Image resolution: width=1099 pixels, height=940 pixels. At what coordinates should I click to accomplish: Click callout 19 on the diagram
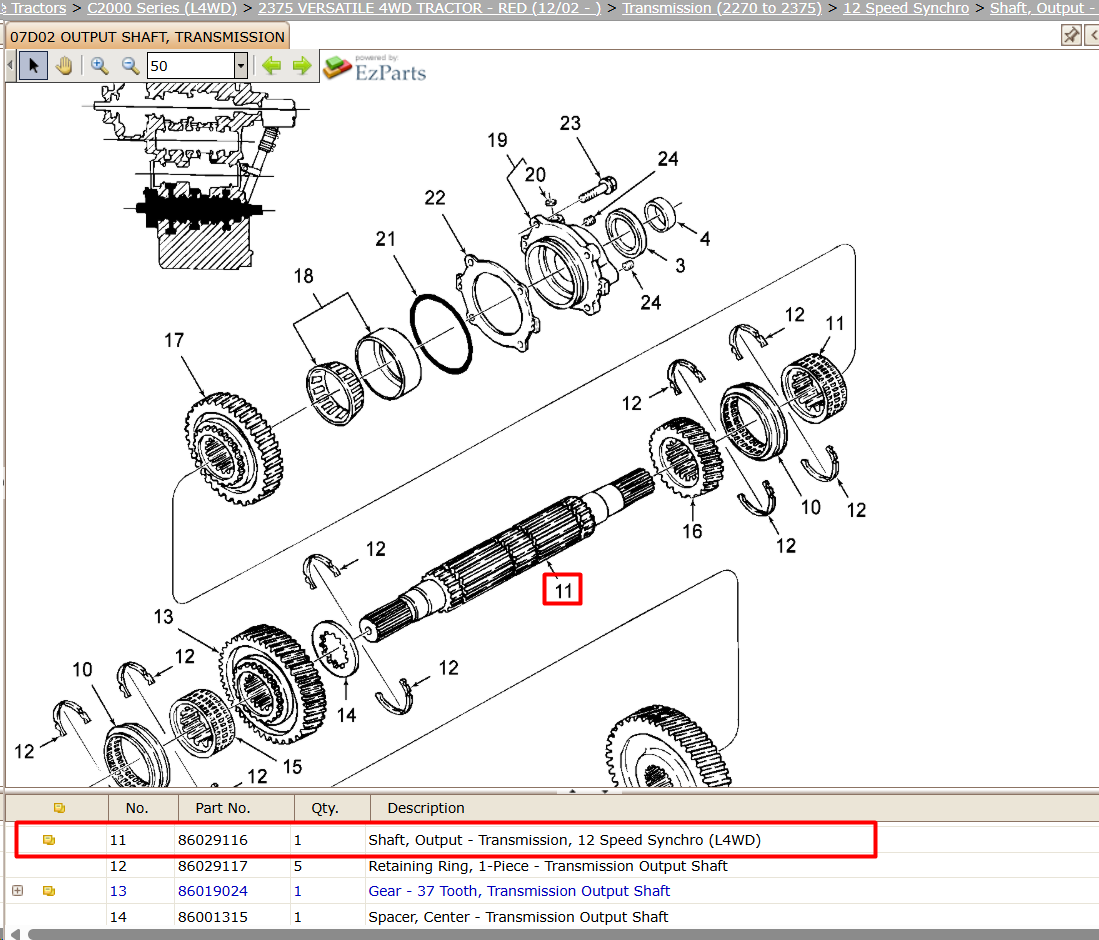coord(498,140)
